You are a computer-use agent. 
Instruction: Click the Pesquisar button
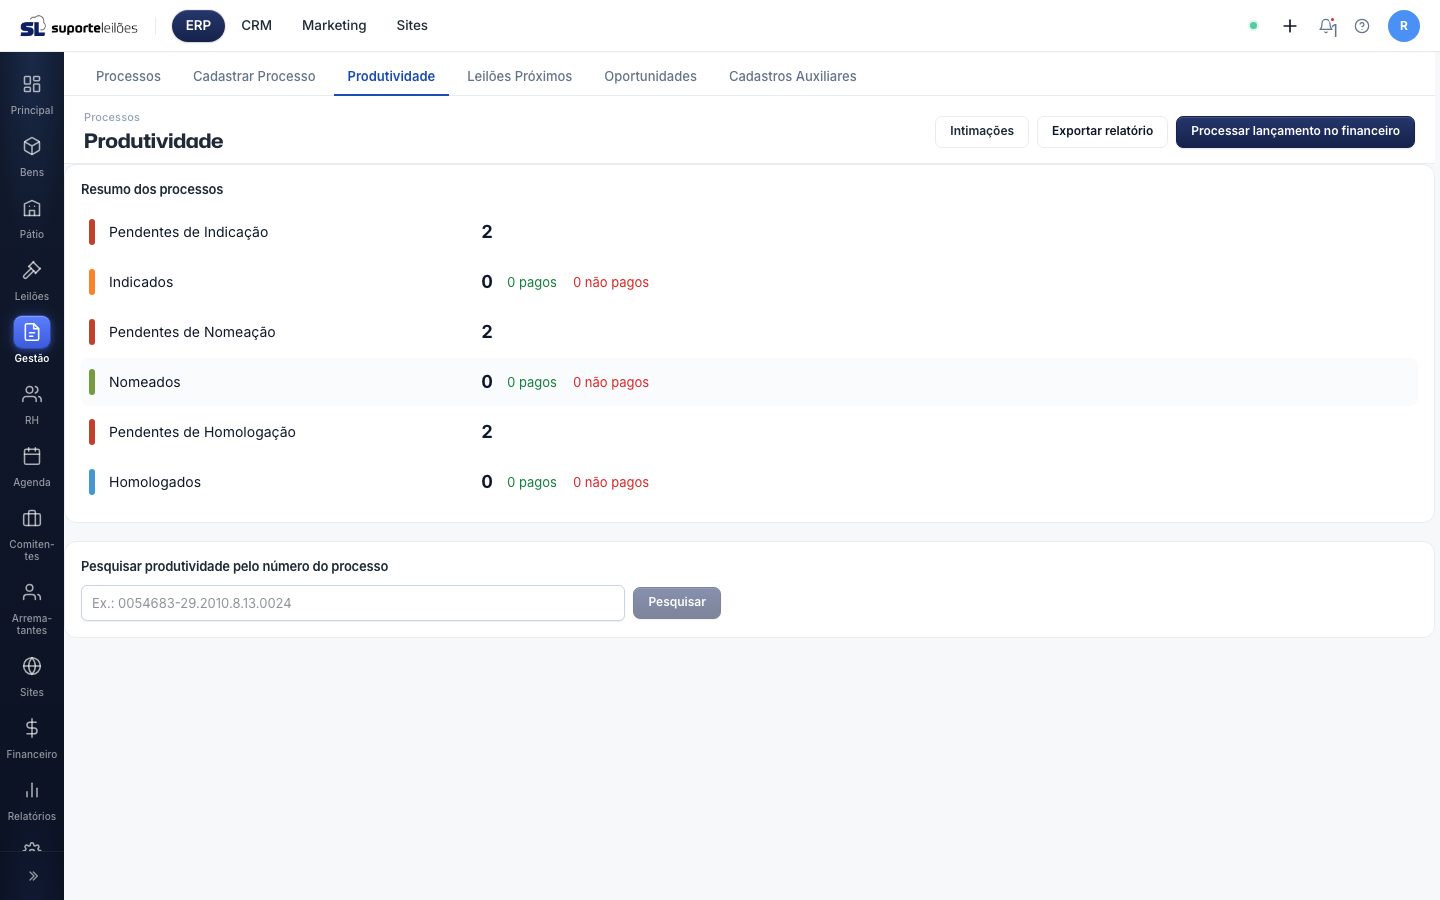tap(677, 603)
